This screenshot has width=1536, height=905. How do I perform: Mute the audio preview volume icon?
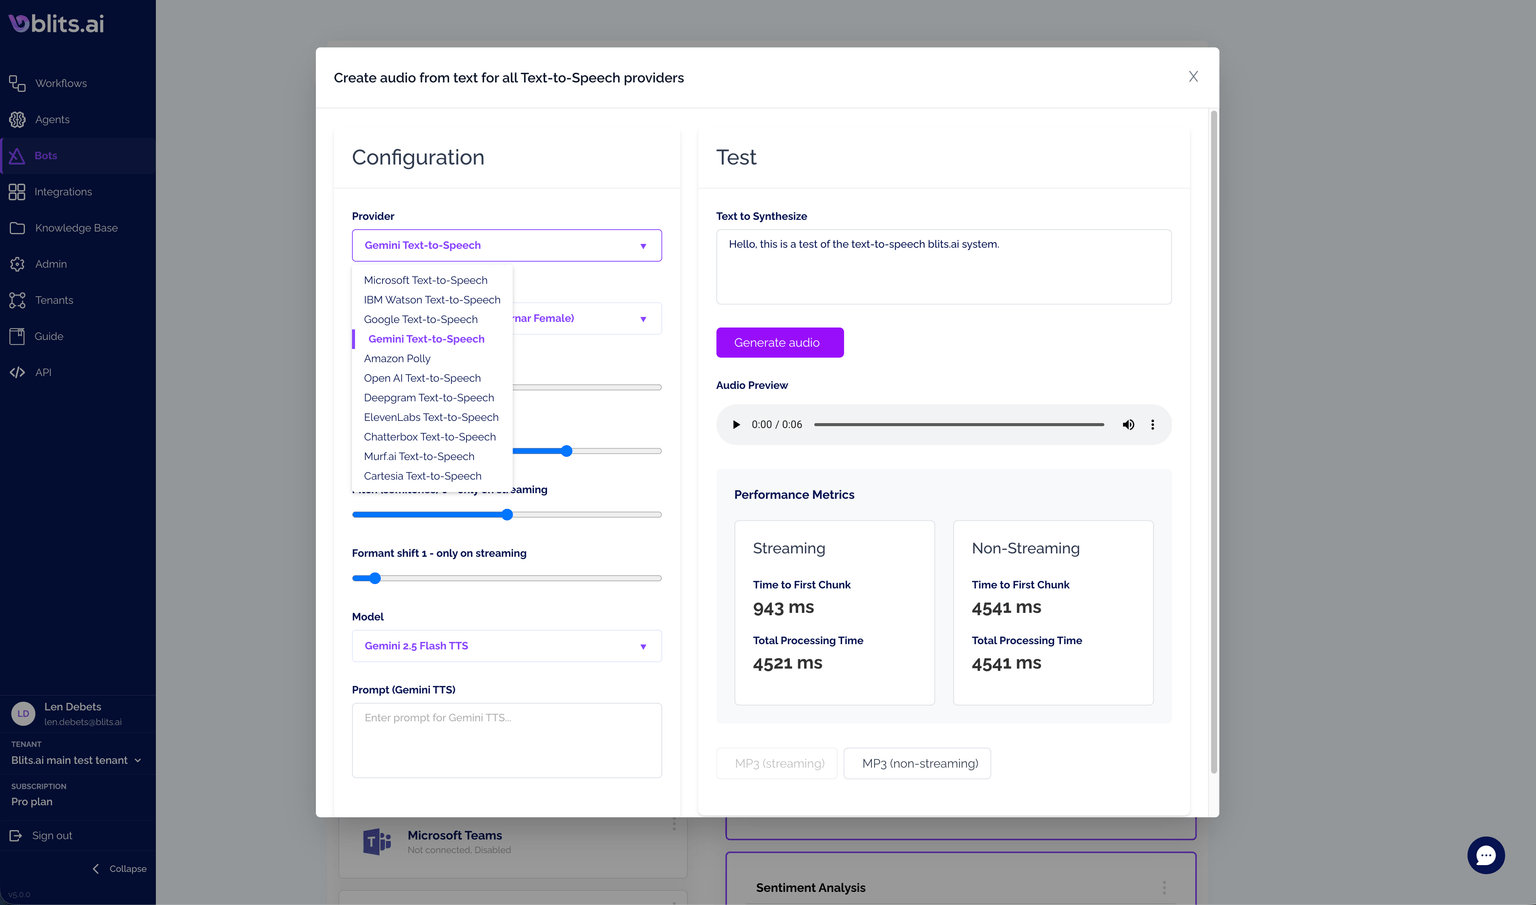1128,425
